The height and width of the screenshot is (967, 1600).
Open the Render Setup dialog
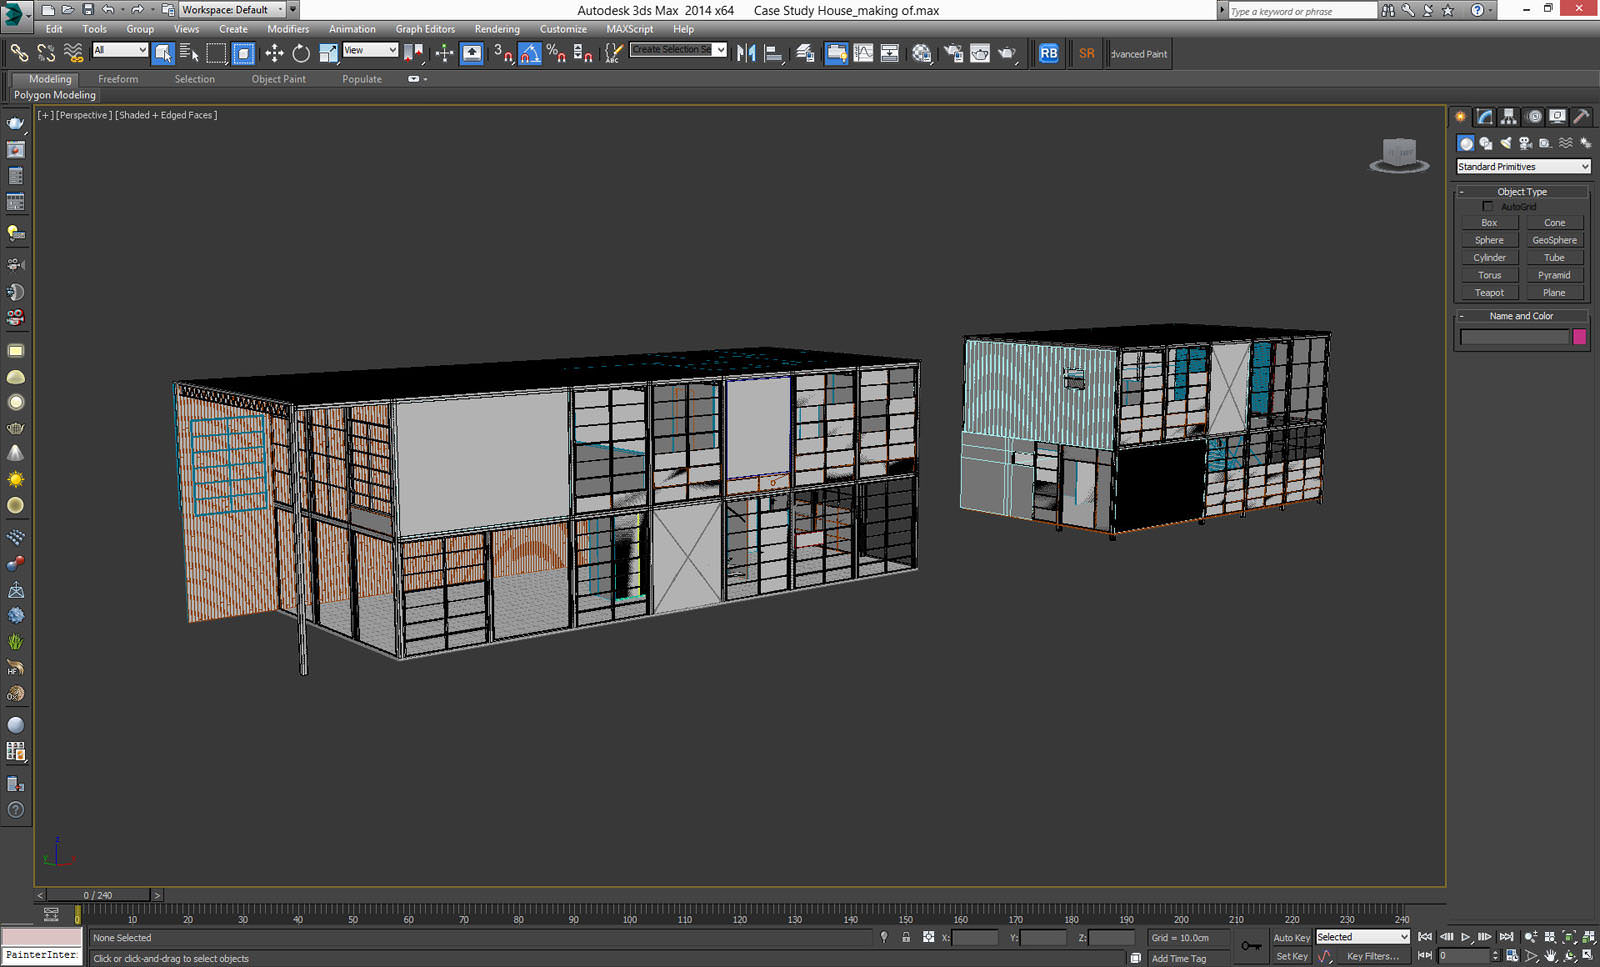953,53
